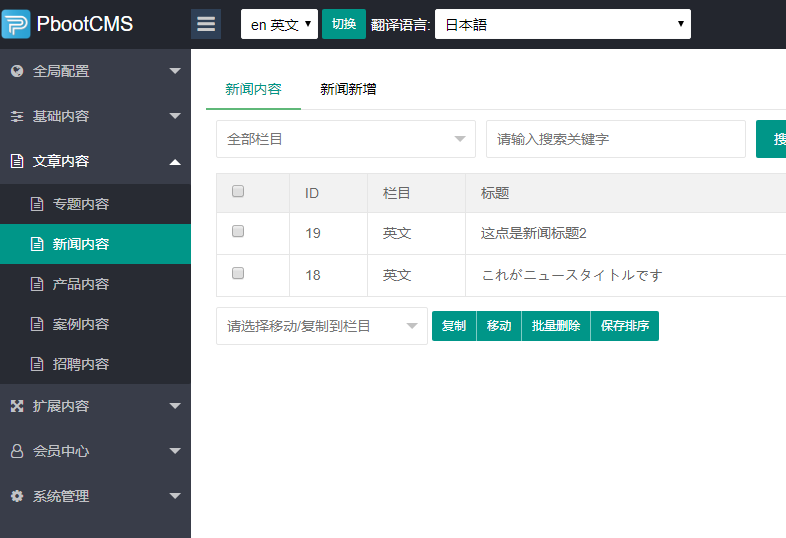Click the 切换 language switch button
The height and width of the screenshot is (538, 786).
(x=343, y=24)
